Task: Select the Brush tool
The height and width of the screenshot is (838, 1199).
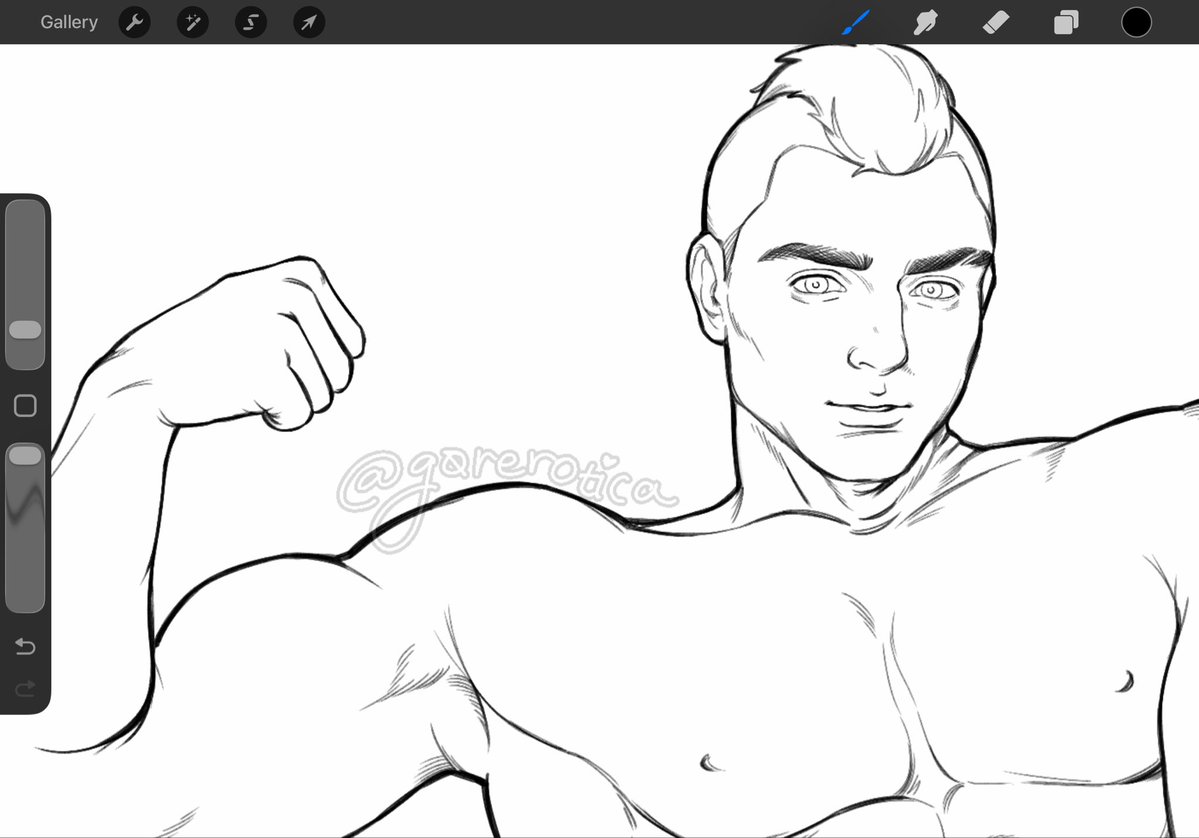Action: coord(856,22)
